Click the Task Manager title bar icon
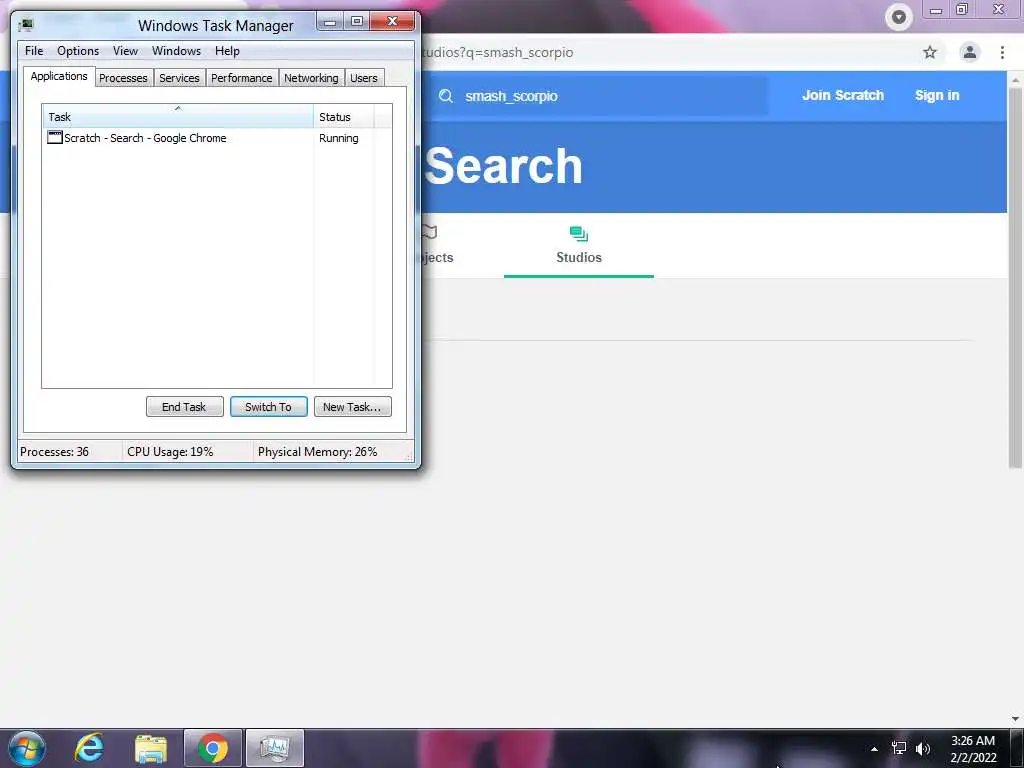 [x=26, y=25]
